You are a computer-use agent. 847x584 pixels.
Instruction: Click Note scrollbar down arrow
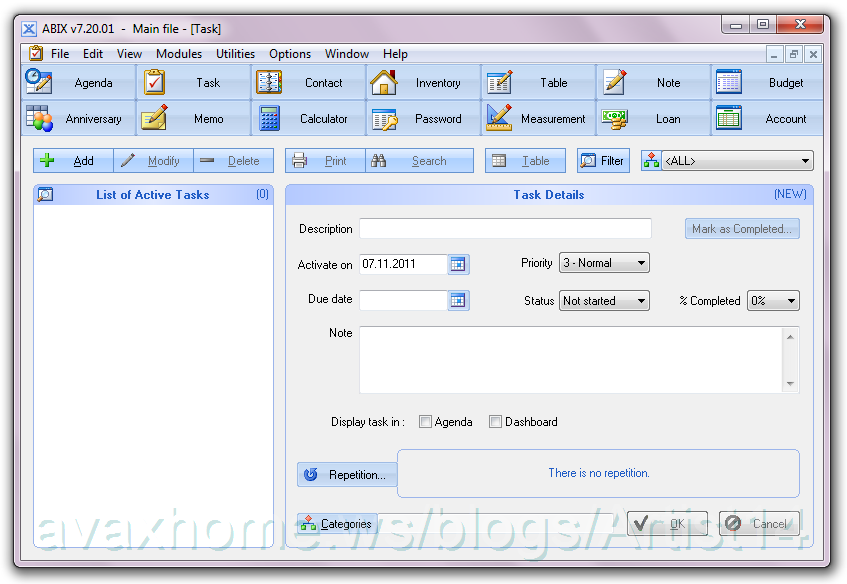790,384
